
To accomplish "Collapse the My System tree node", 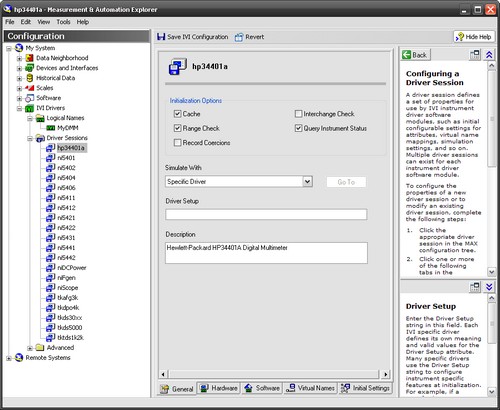I will 9,49.
